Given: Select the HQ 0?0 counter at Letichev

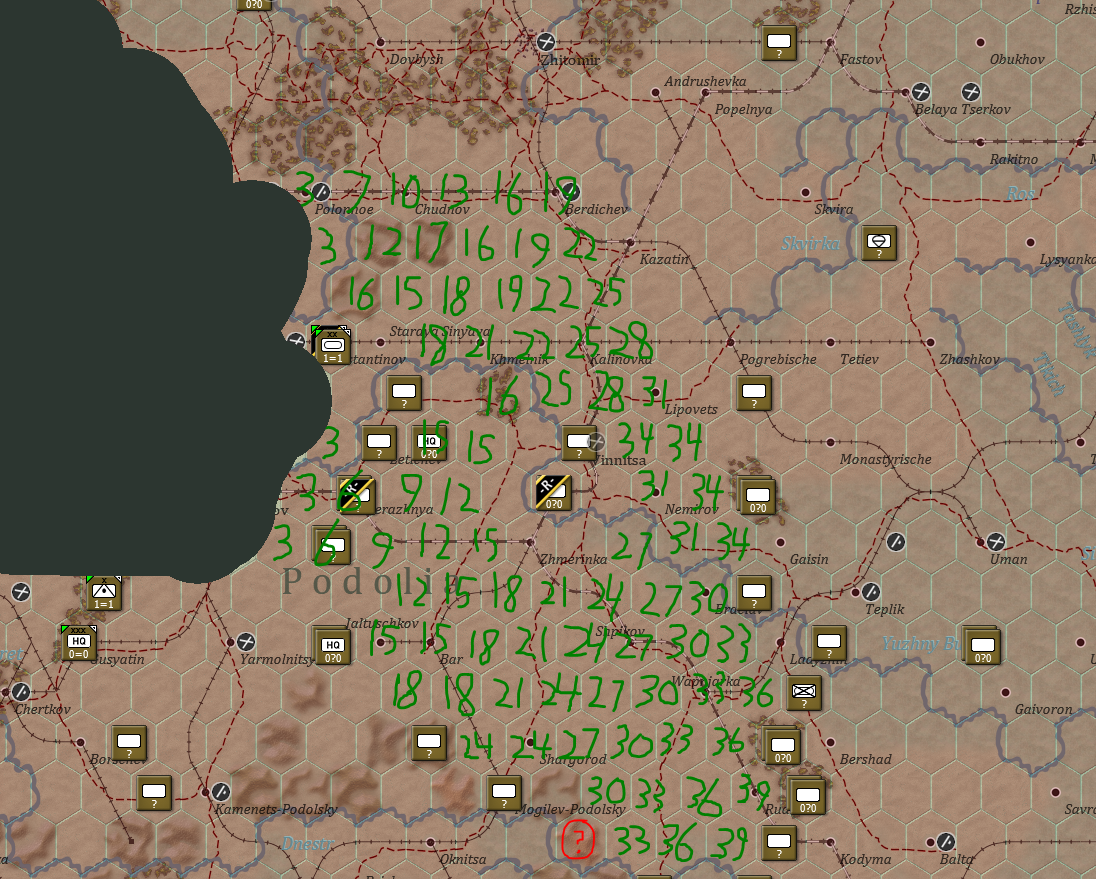Looking at the screenshot, I should [x=429, y=443].
